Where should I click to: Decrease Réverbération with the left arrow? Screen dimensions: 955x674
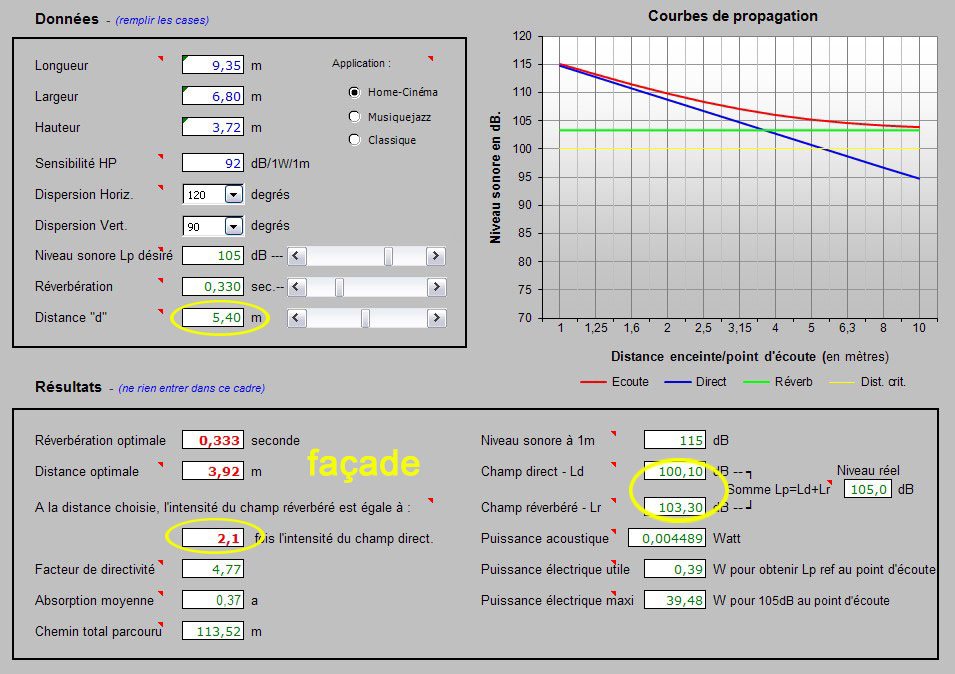pos(297,288)
